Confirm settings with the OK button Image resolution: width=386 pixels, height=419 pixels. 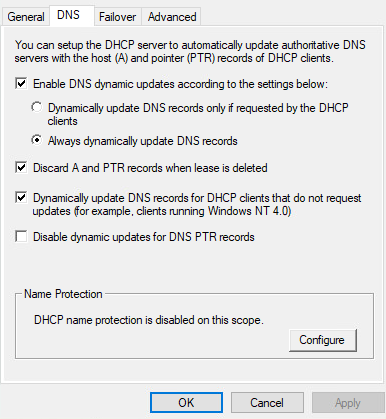(x=186, y=403)
